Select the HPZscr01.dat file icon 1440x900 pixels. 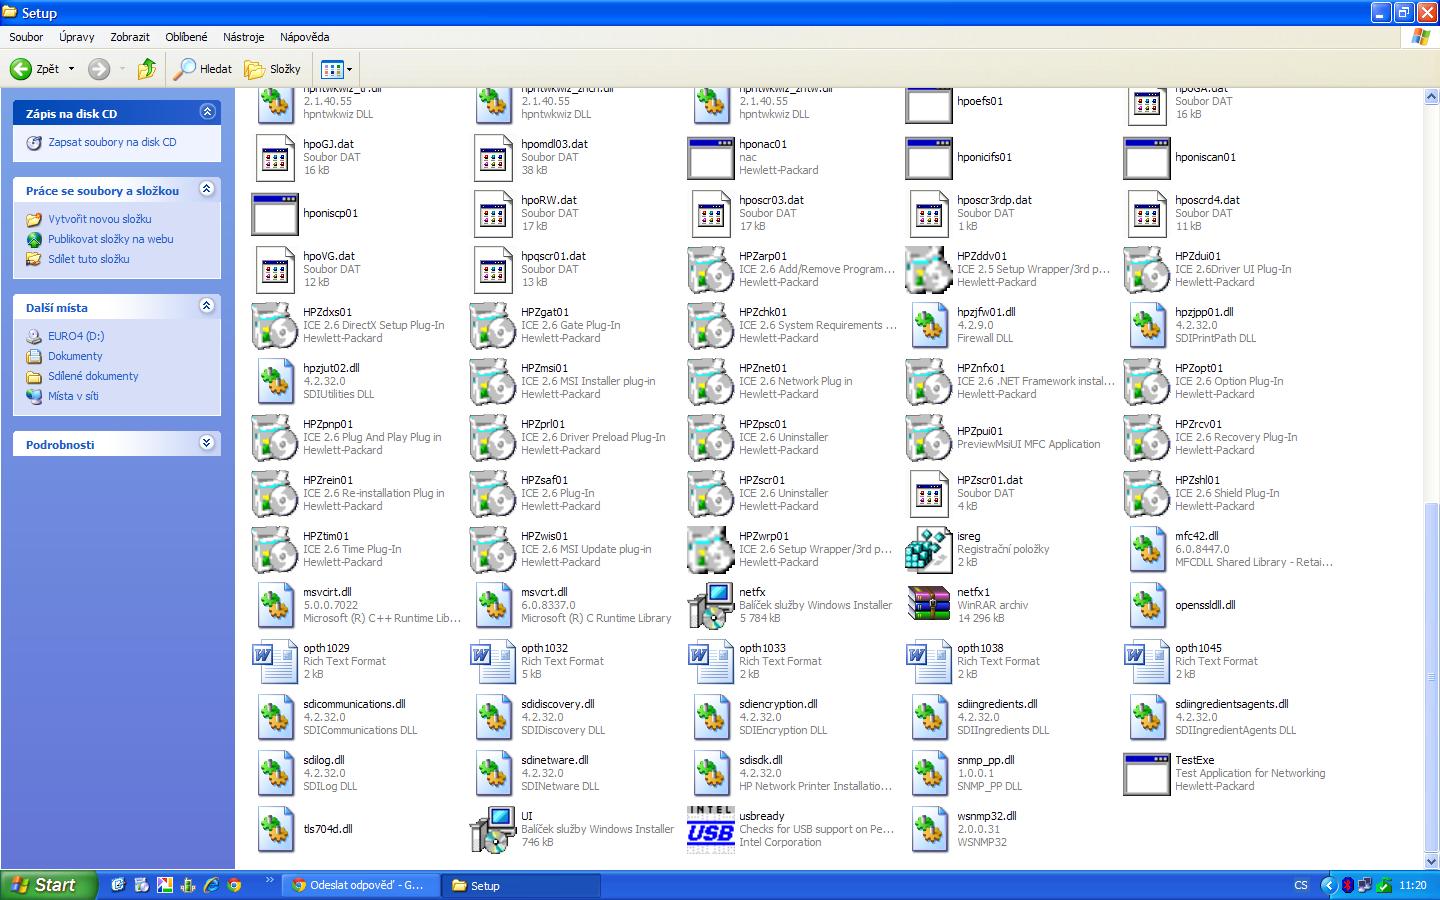(x=929, y=494)
